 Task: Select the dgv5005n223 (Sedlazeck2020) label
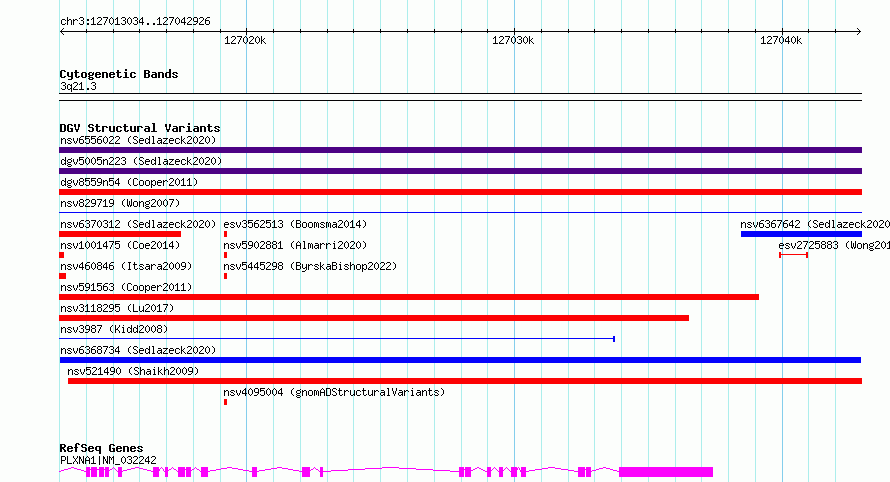(x=141, y=161)
